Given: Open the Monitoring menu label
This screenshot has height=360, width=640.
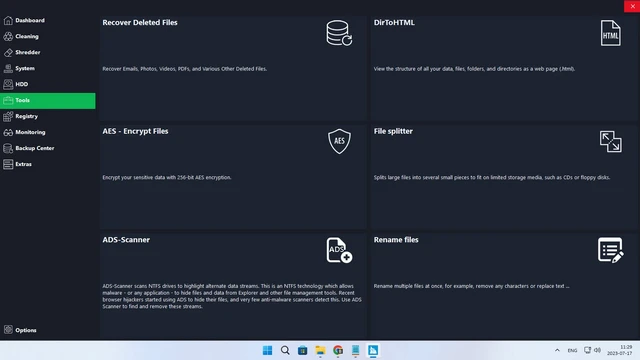Looking at the screenshot, I should [x=30, y=132].
